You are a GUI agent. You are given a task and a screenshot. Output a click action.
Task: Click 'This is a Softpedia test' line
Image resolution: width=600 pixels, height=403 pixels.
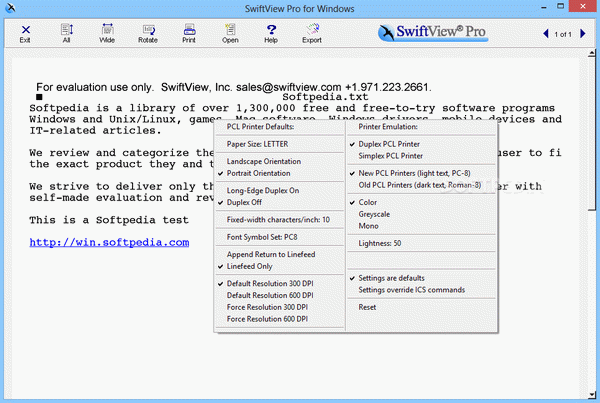[109, 220]
